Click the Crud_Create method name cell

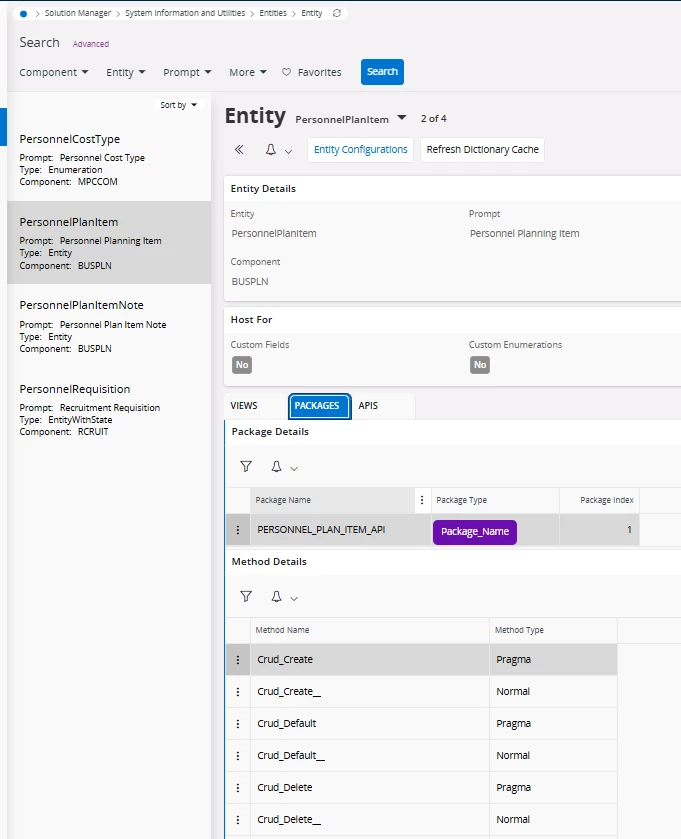pos(370,660)
